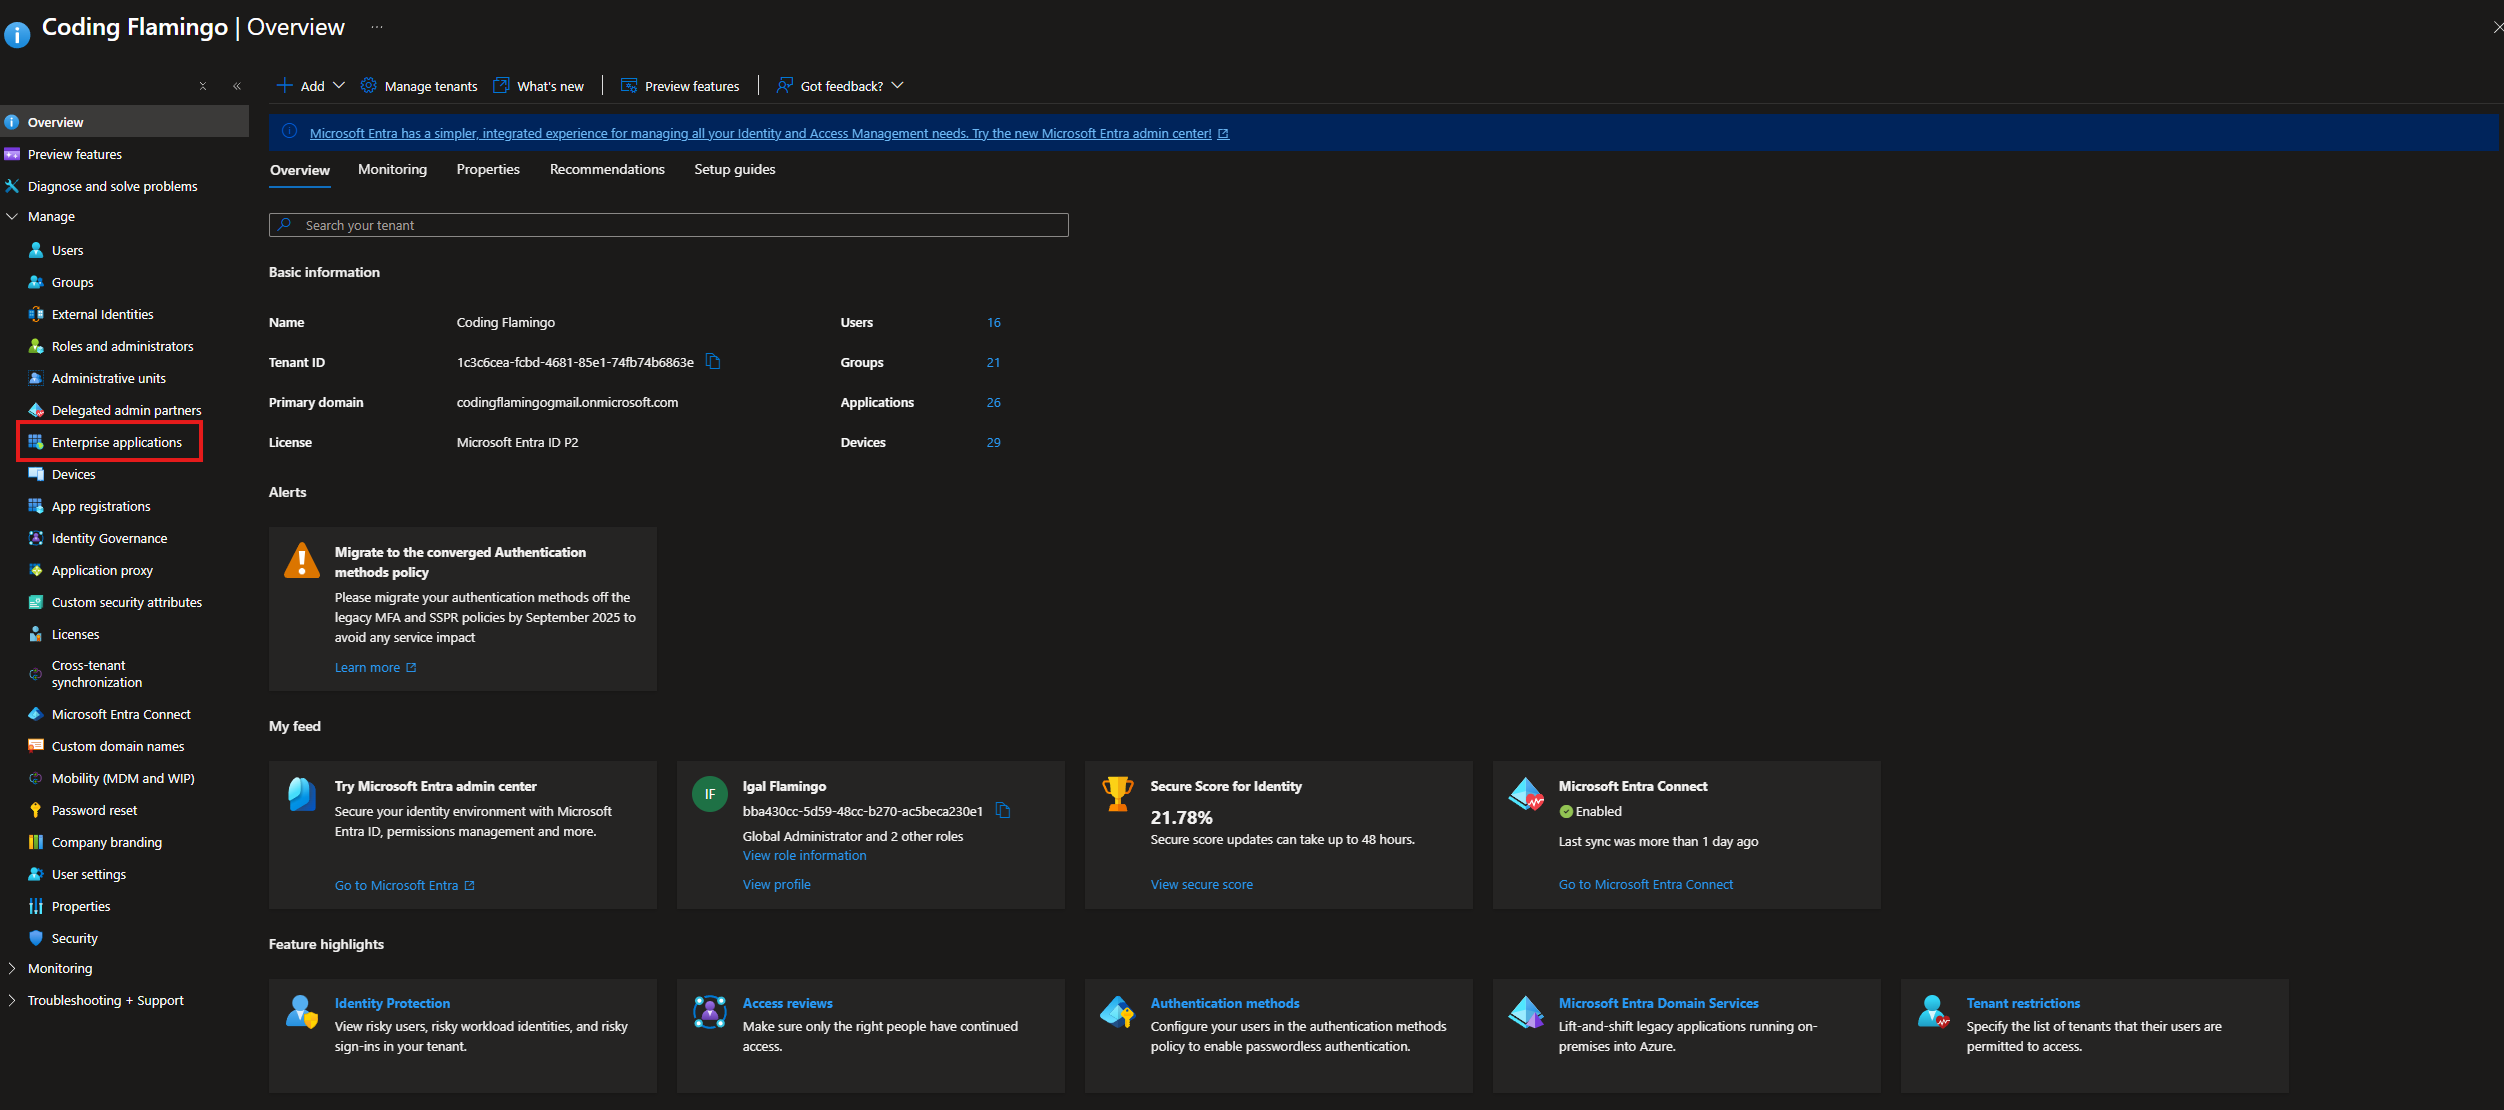The height and width of the screenshot is (1110, 2504).
Task: Collapse the sidebar navigation pane
Action: [237, 86]
